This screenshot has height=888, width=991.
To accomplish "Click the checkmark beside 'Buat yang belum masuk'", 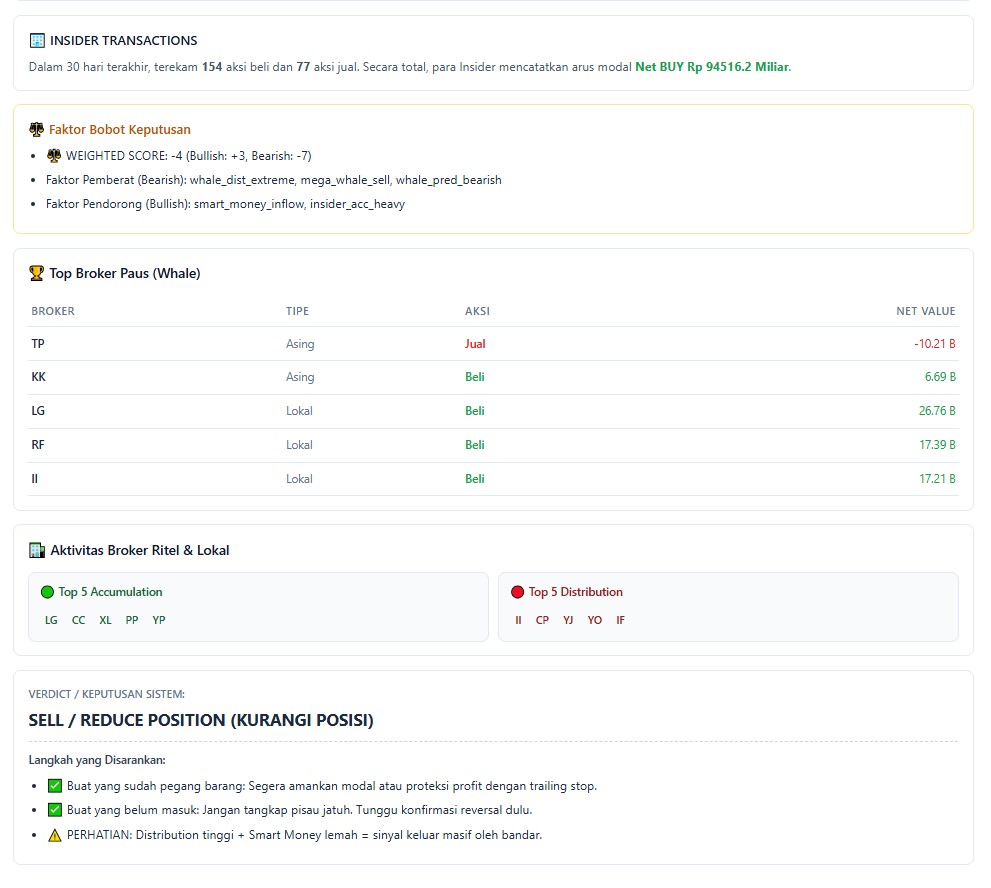I will tap(55, 810).
